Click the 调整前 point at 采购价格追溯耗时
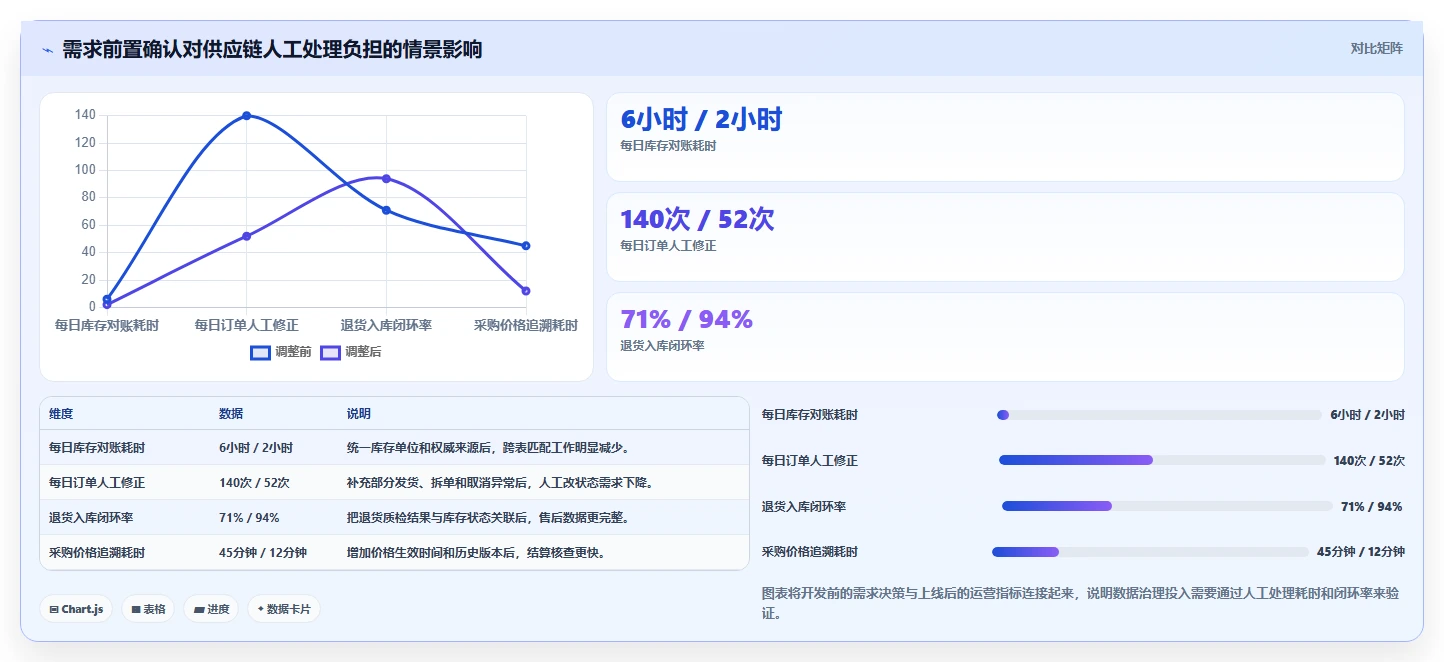Screen dimensions: 1444x662 526,246
